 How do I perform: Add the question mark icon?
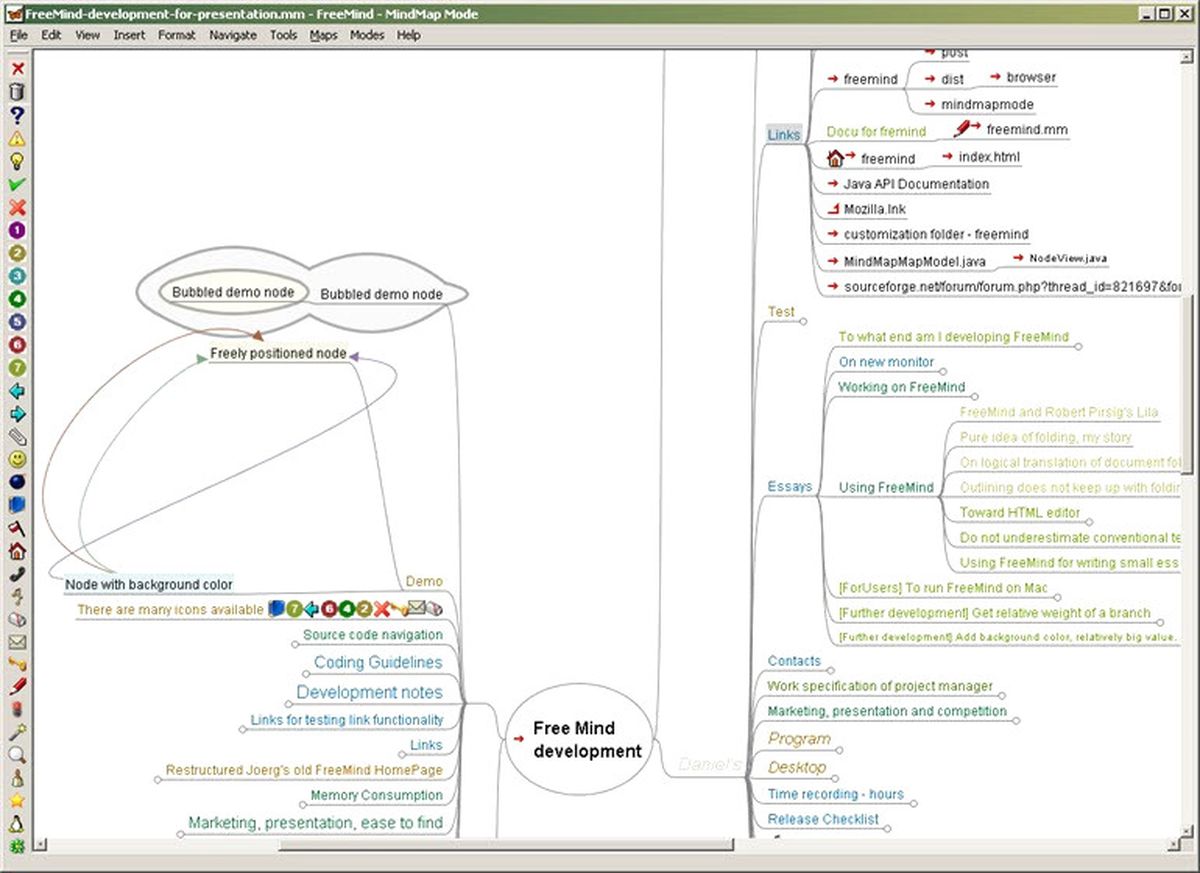tap(17, 115)
